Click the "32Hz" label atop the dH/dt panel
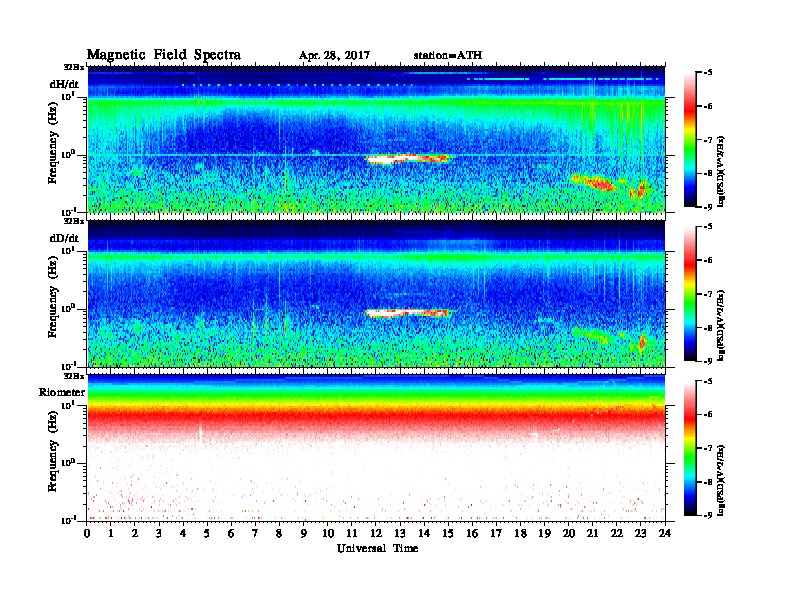 [x=74, y=67]
